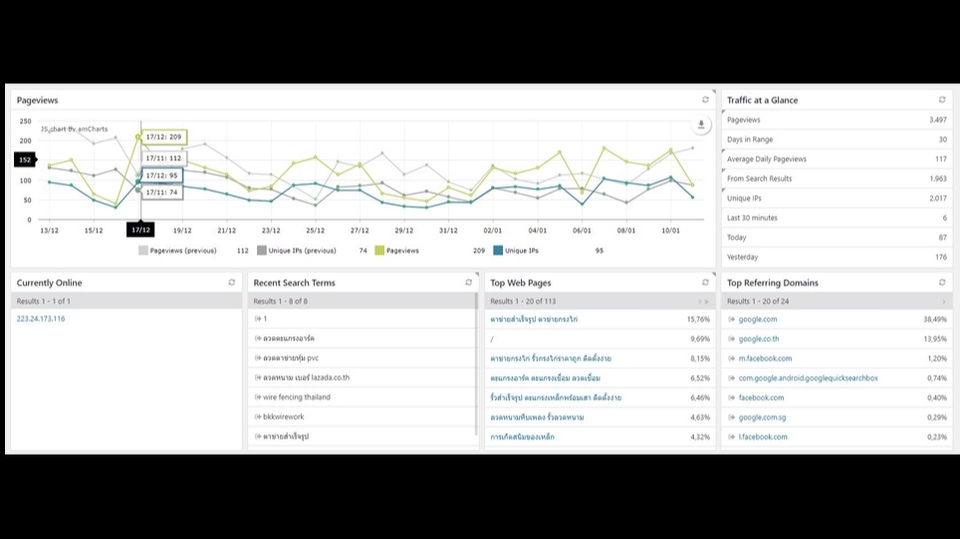Viewport: 960px width, 539px height.
Task: Open the external link icon beside google.com
Action: [731, 319]
